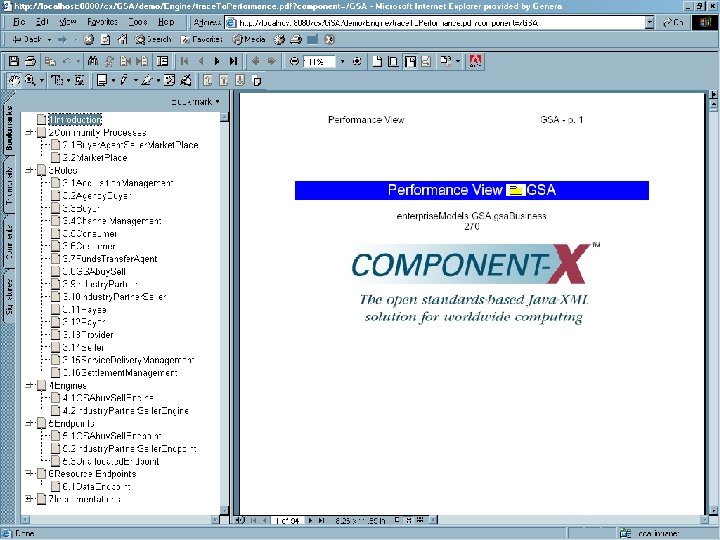Open the zoom percentage dropdown arrow
Viewport: 720px width, 540px height.
click(x=342, y=61)
